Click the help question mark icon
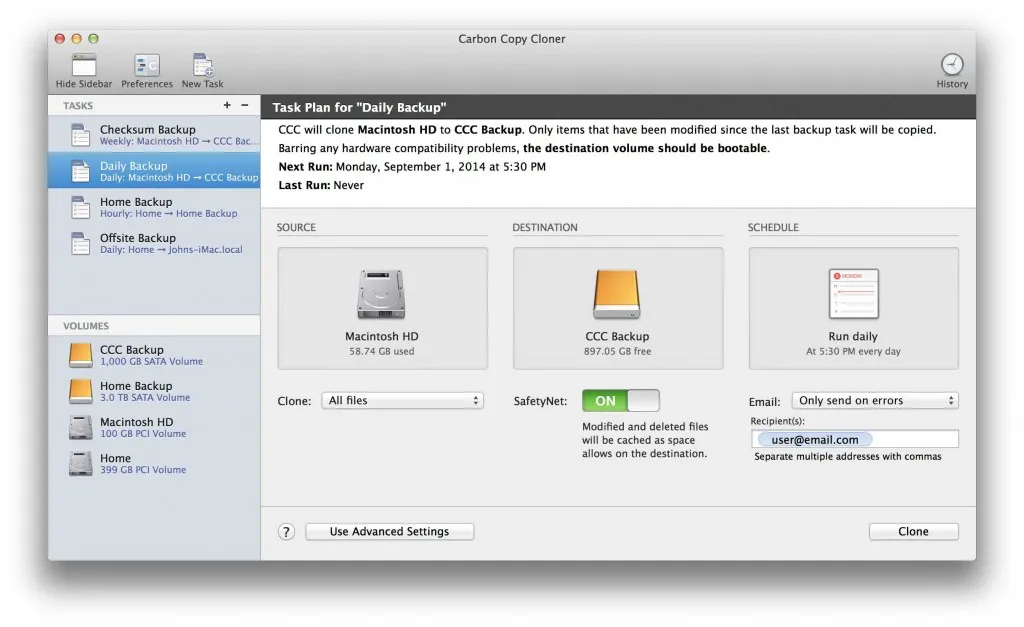The width and height of the screenshot is (1024, 627). (286, 531)
